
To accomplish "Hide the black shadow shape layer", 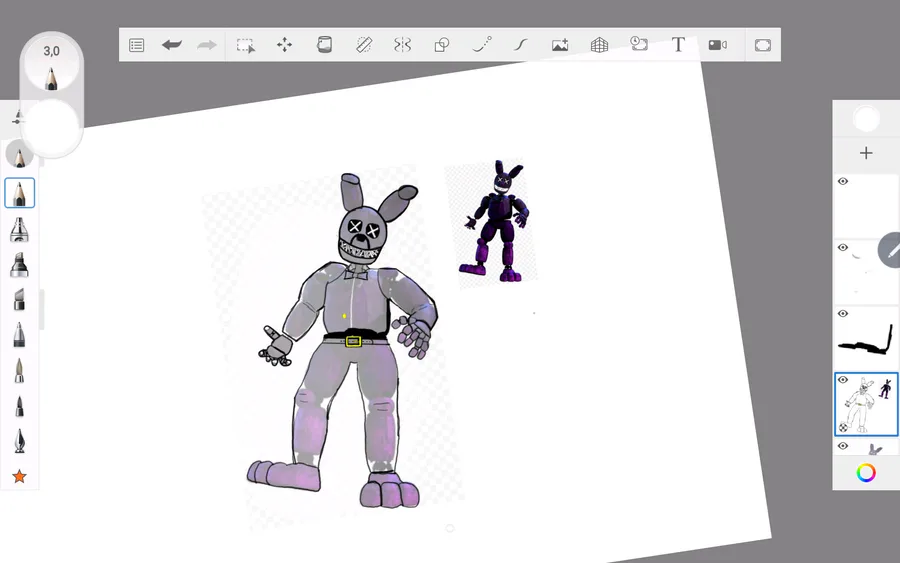I will pos(843,313).
